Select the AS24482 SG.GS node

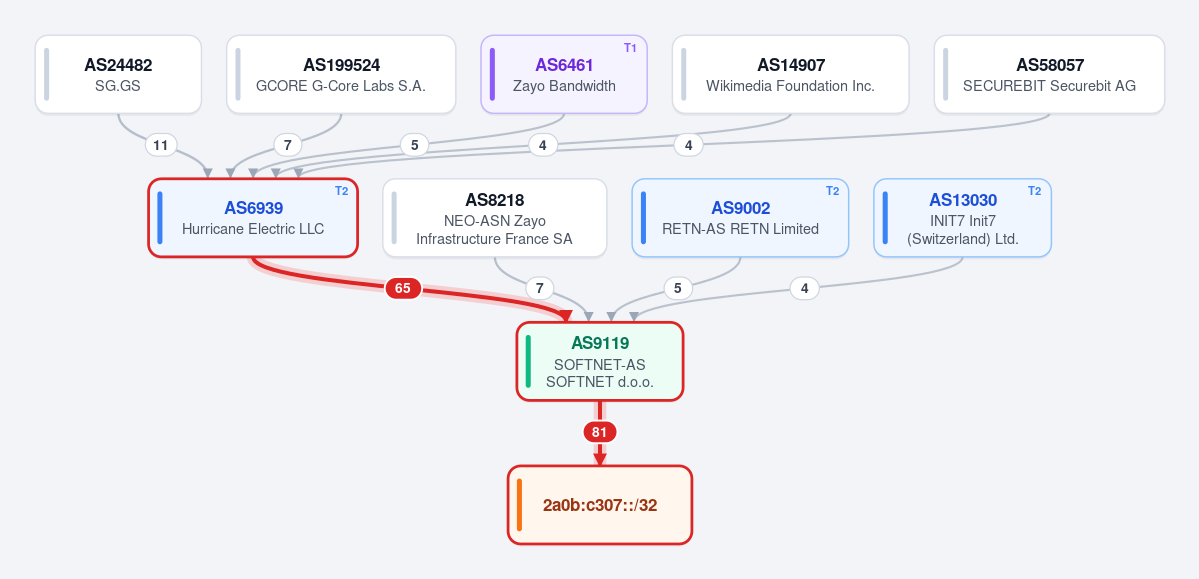[119, 74]
